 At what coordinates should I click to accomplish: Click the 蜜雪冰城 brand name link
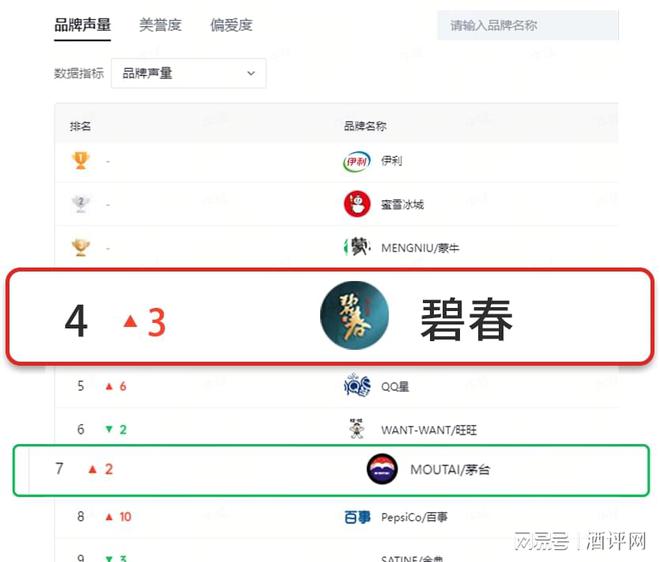pos(402,204)
